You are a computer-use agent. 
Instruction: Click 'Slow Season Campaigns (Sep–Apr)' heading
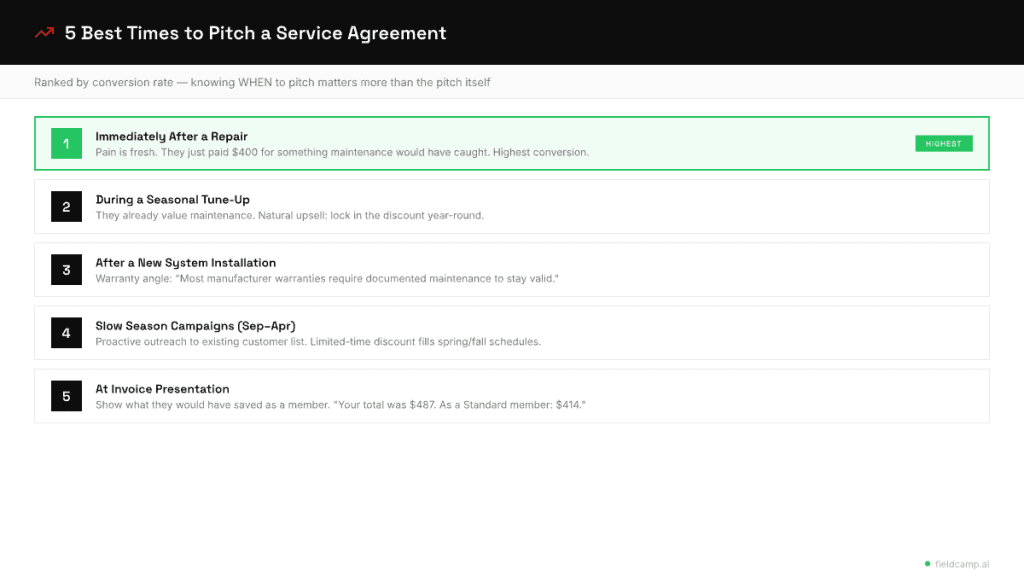(195, 325)
